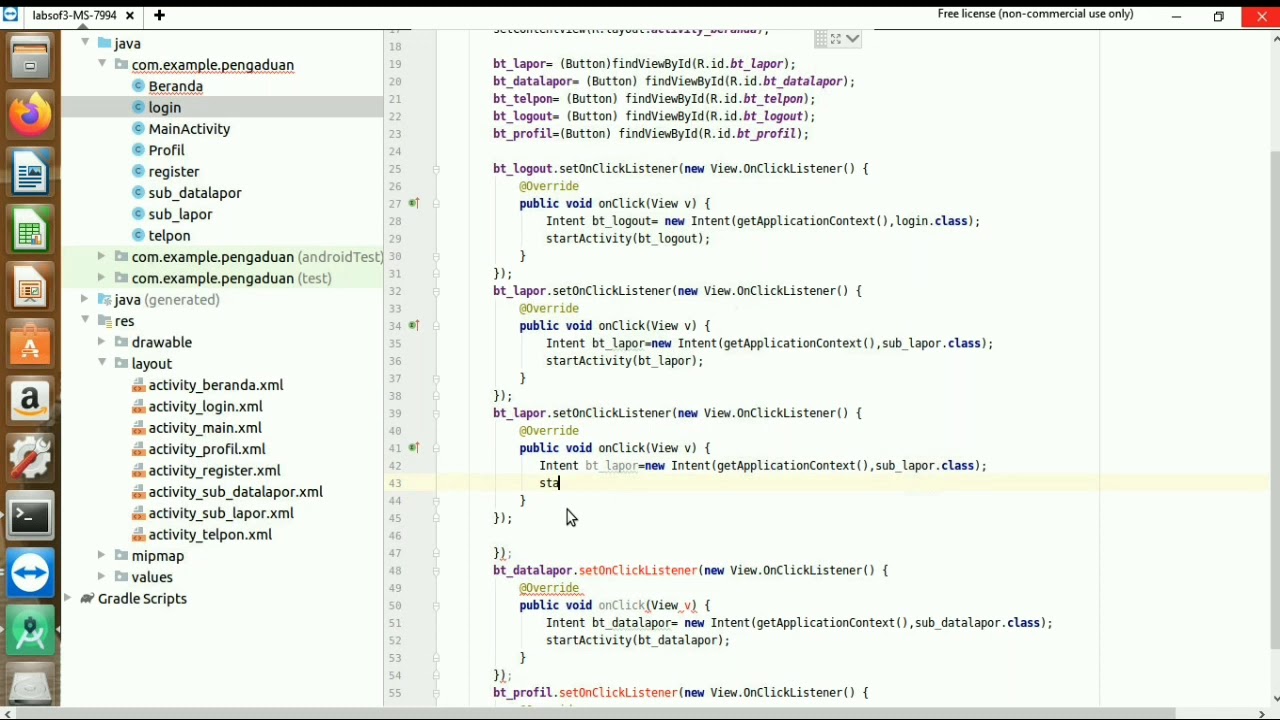Expand the mipmap folder
1280x720 pixels.
[102, 556]
